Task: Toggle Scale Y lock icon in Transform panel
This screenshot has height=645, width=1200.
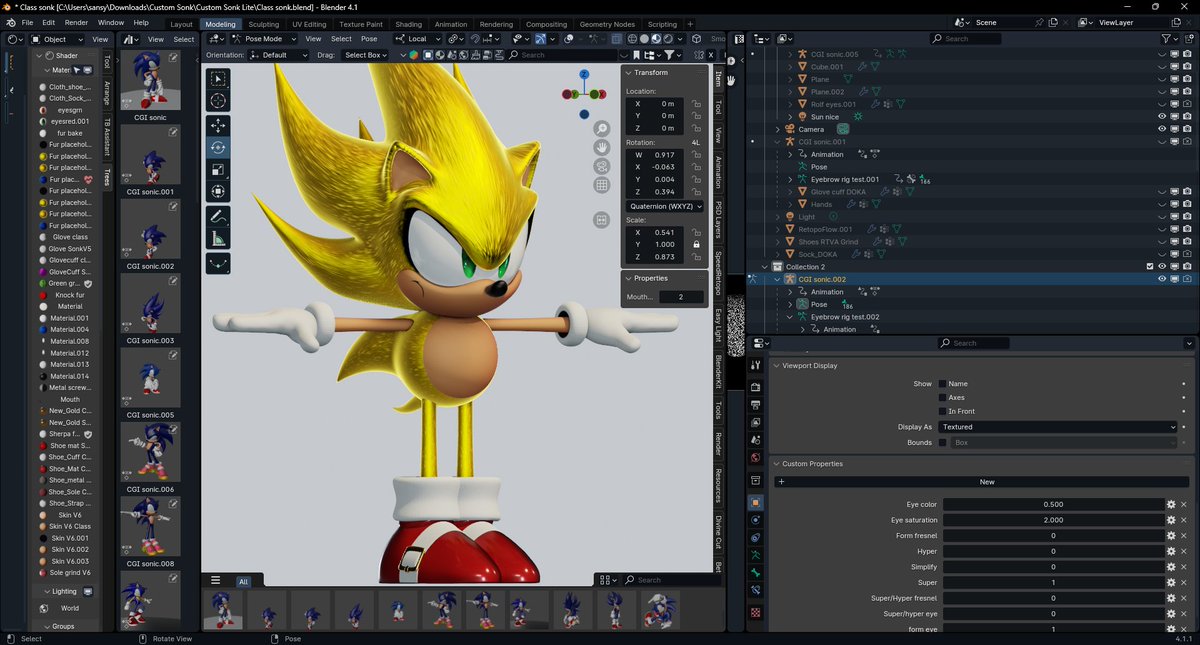Action: pos(696,244)
